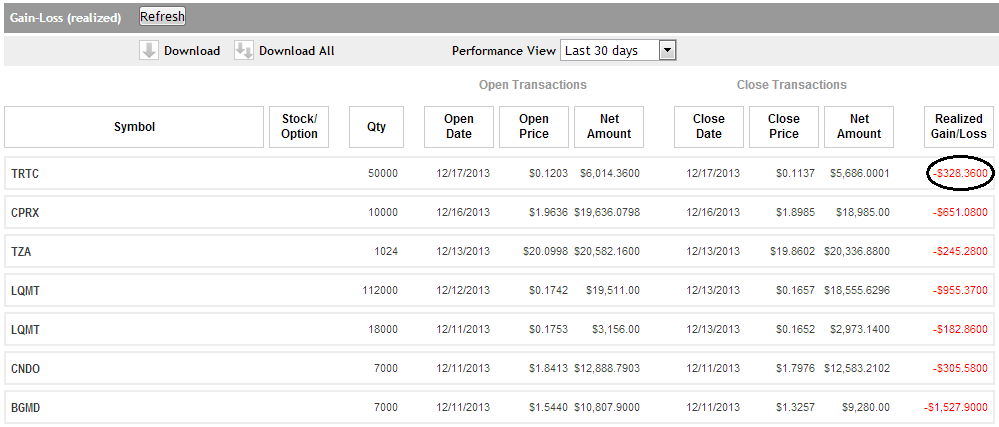This screenshot has width=999, height=427.
Task: Click the Open Price column header
Action: click(x=534, y=127)
